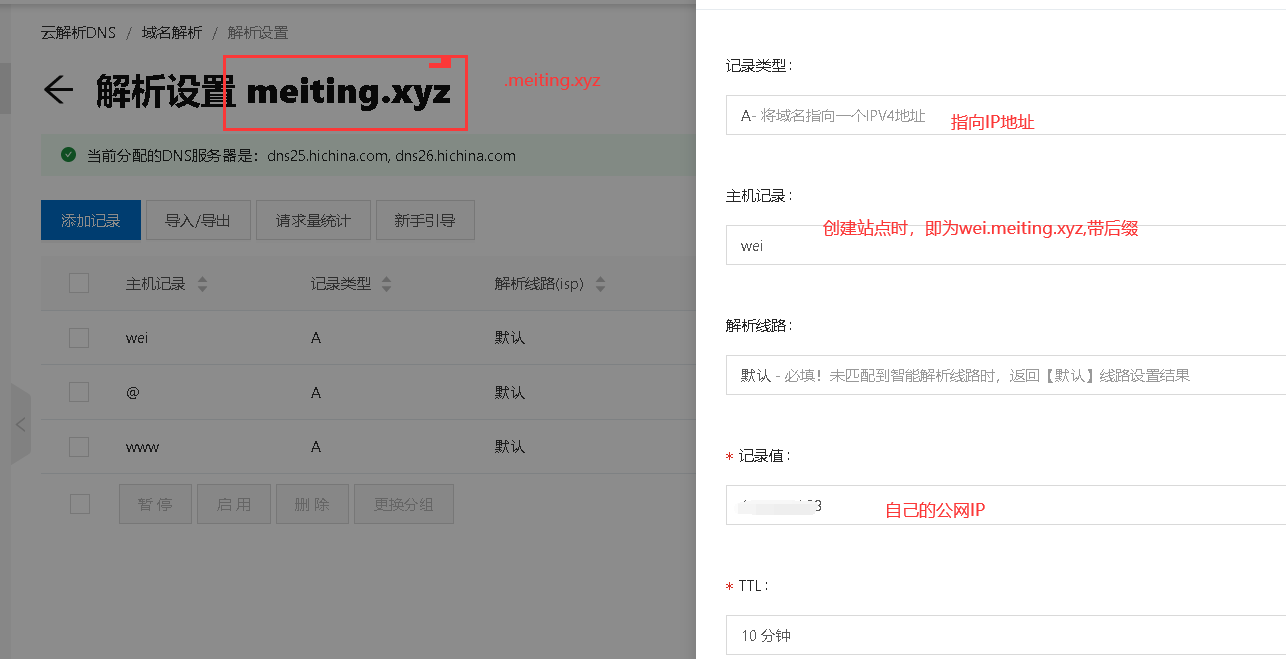
Task: Click the 解析设置 breadcrumb text
Action: [x=258, y=33]
